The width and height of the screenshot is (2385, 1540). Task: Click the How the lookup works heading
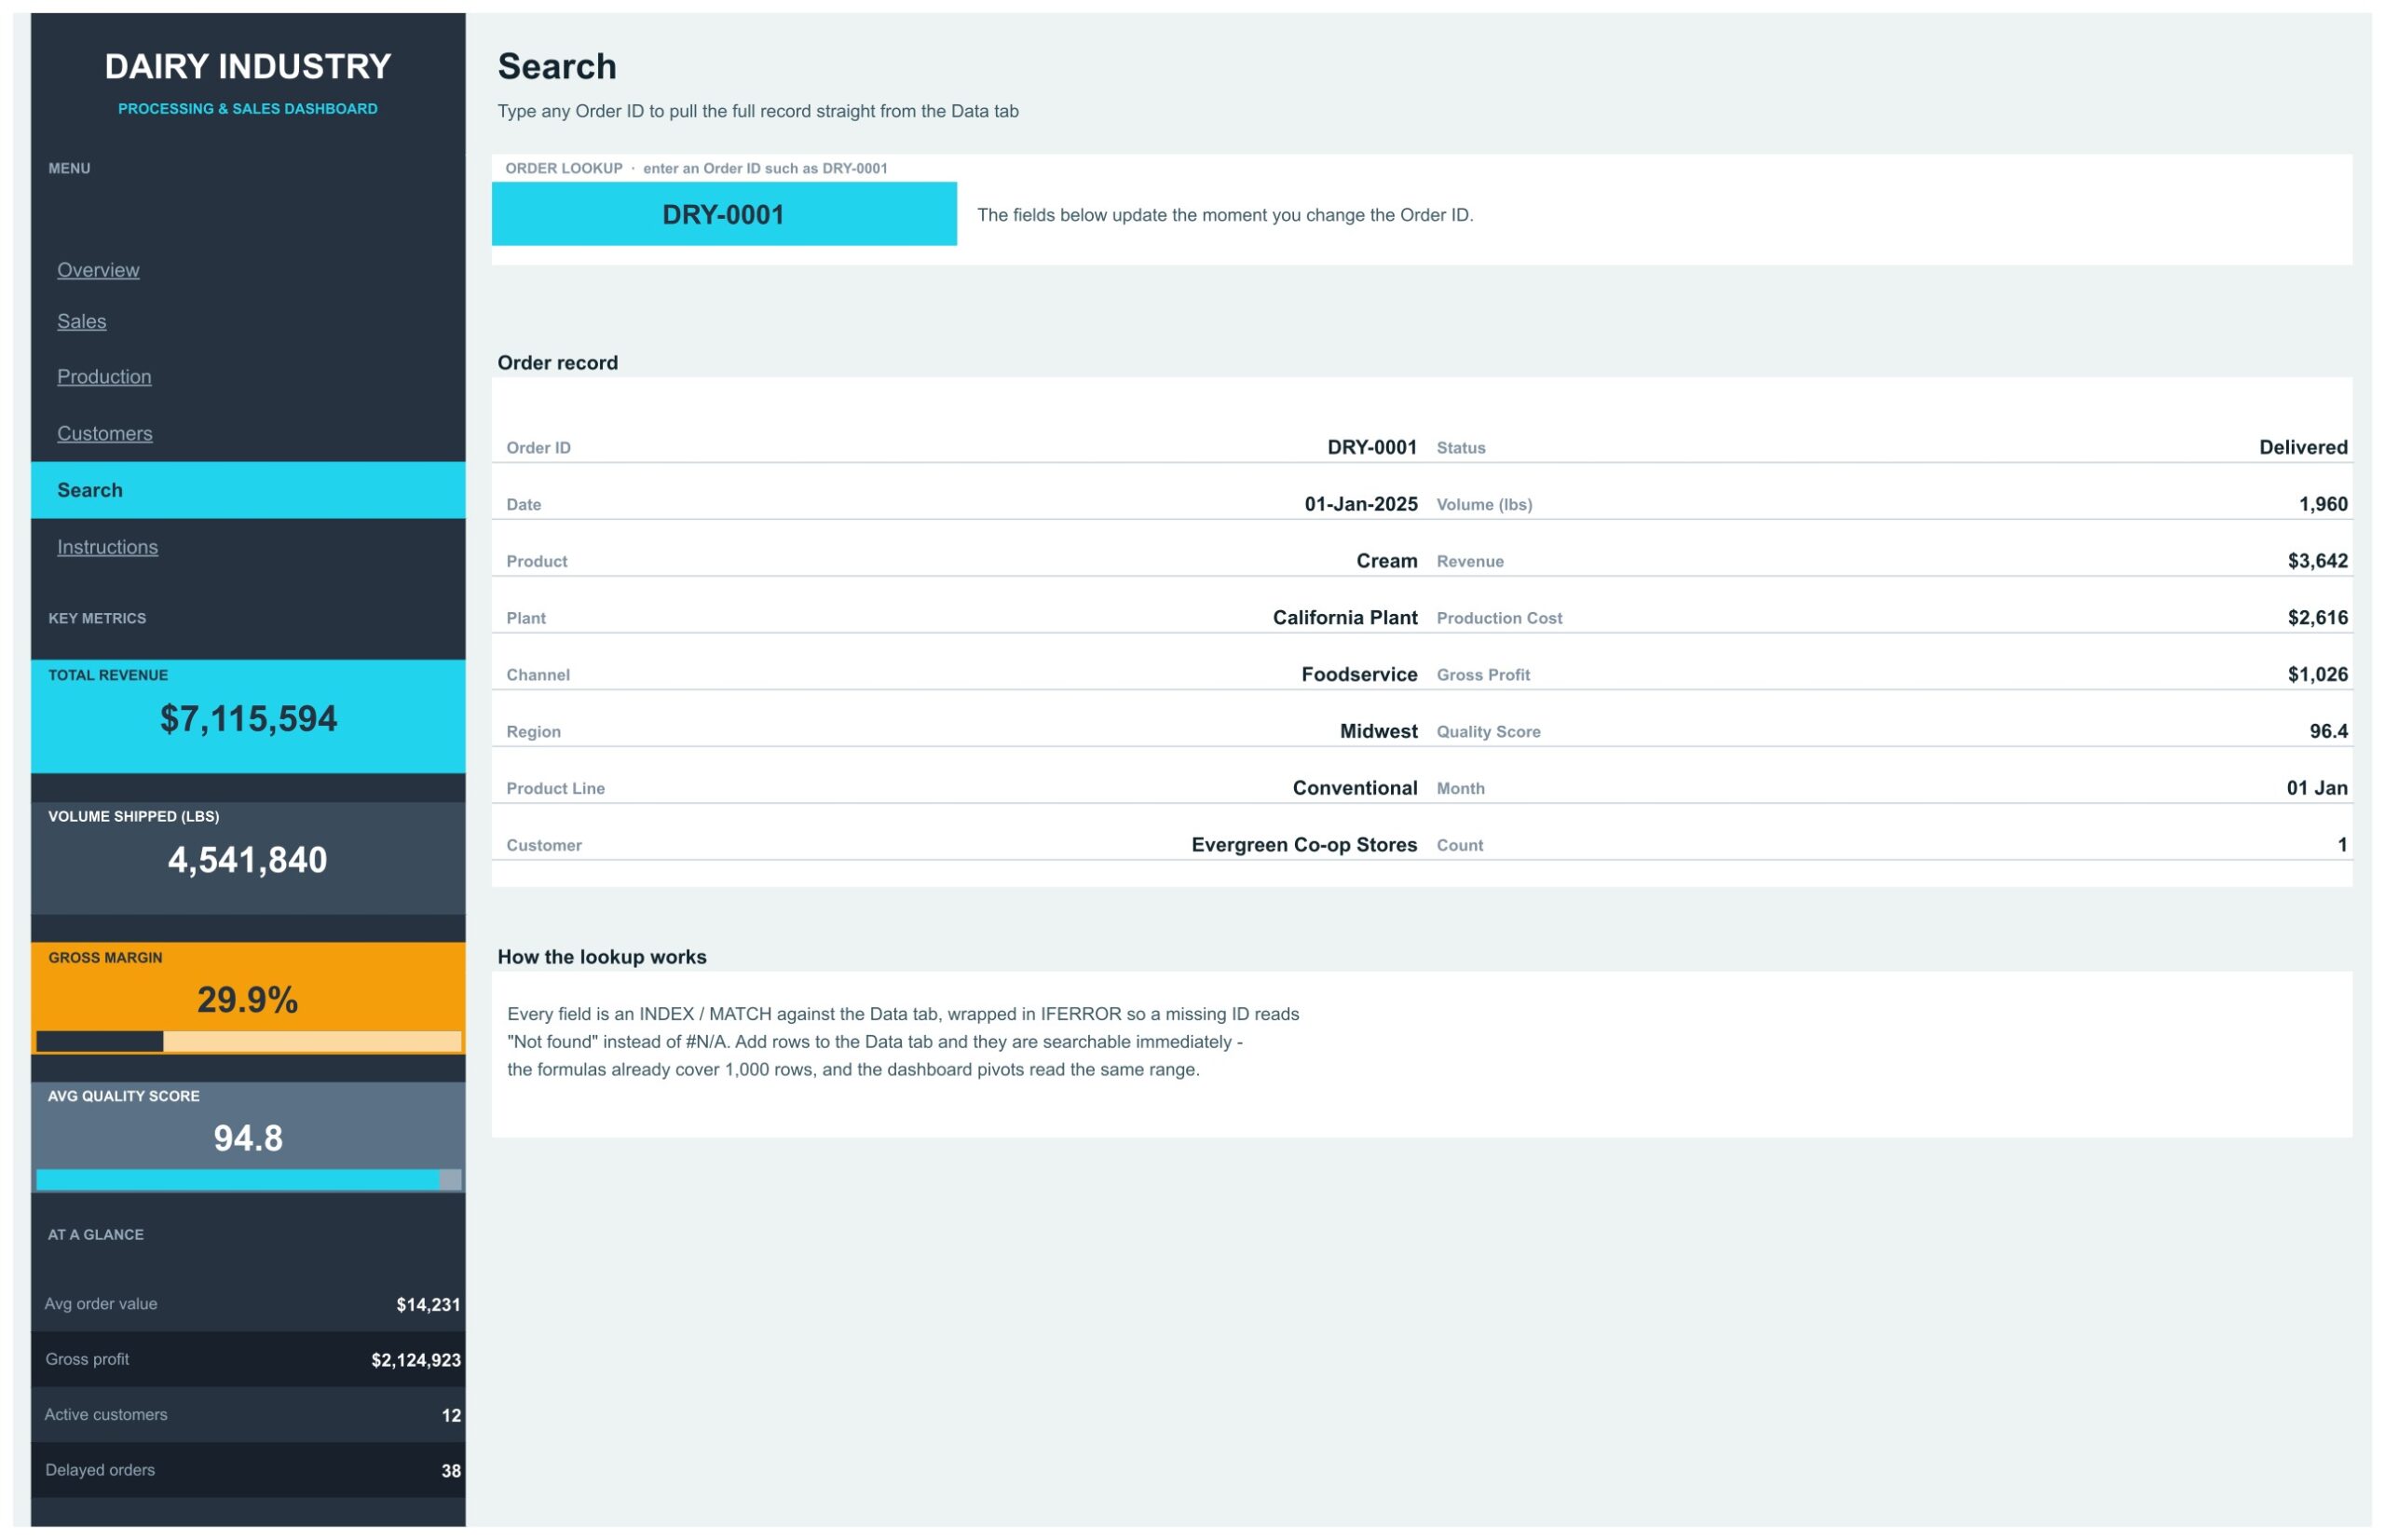602,957
